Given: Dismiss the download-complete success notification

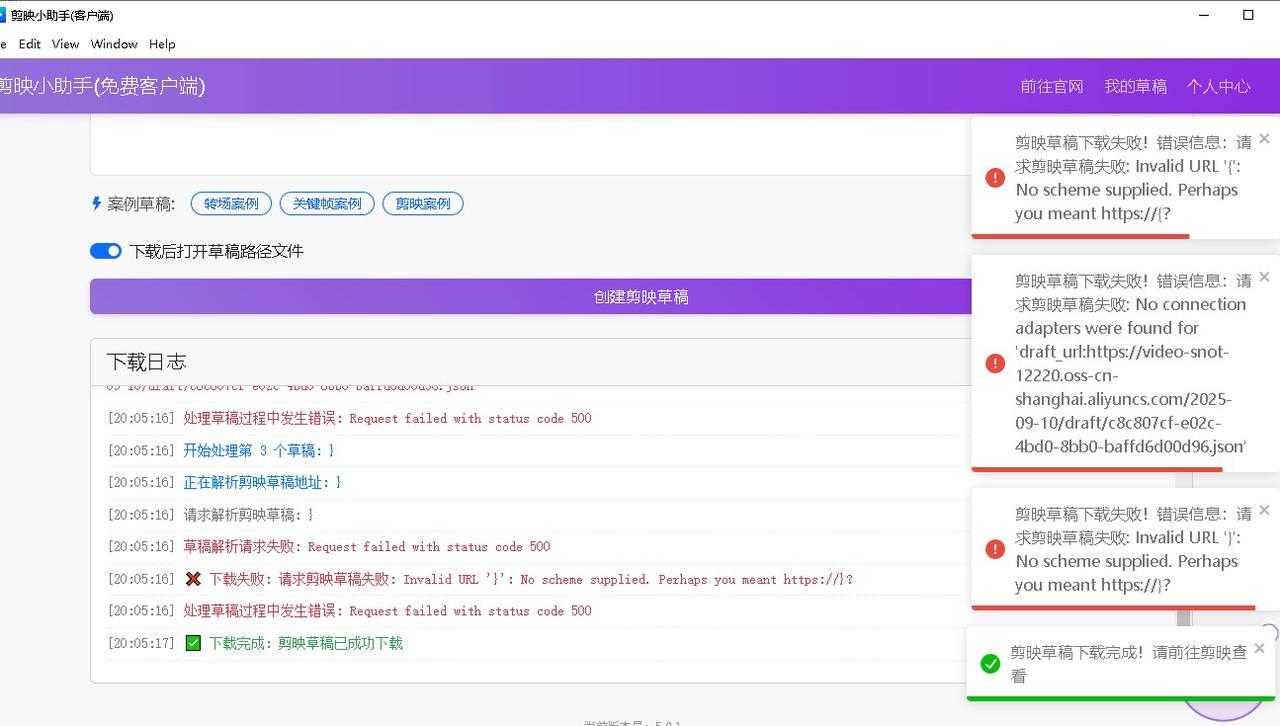Looking at the screenshot, I should pos(1259,648).
